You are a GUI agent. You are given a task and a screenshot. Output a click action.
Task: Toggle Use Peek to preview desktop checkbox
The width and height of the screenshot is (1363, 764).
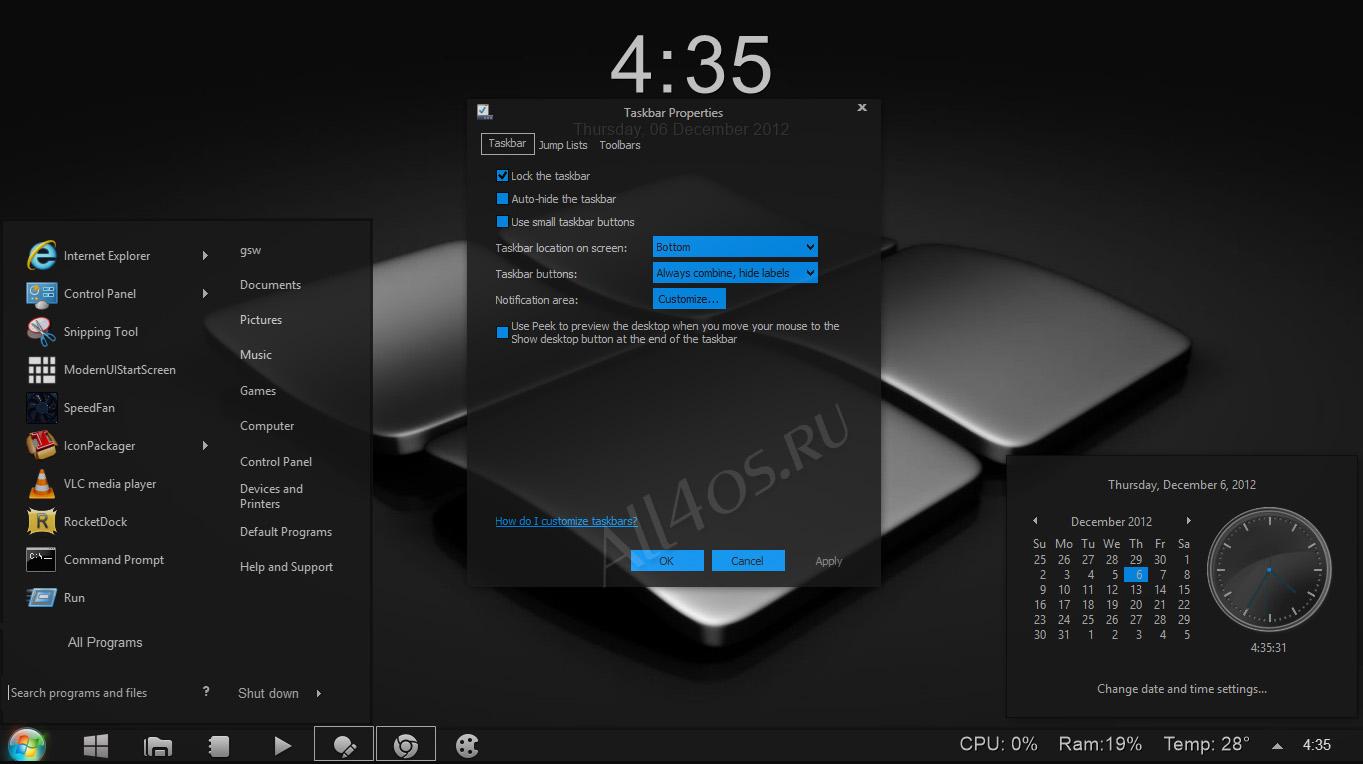pyautogui.click(x=503, y=333)
